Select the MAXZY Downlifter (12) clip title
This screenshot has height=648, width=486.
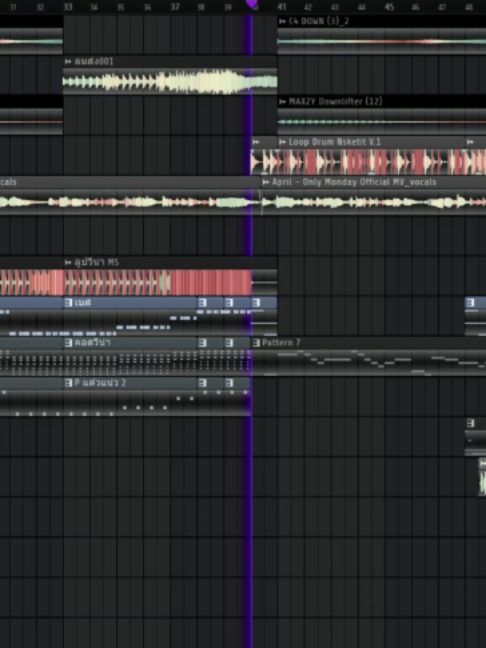point(336,102)
